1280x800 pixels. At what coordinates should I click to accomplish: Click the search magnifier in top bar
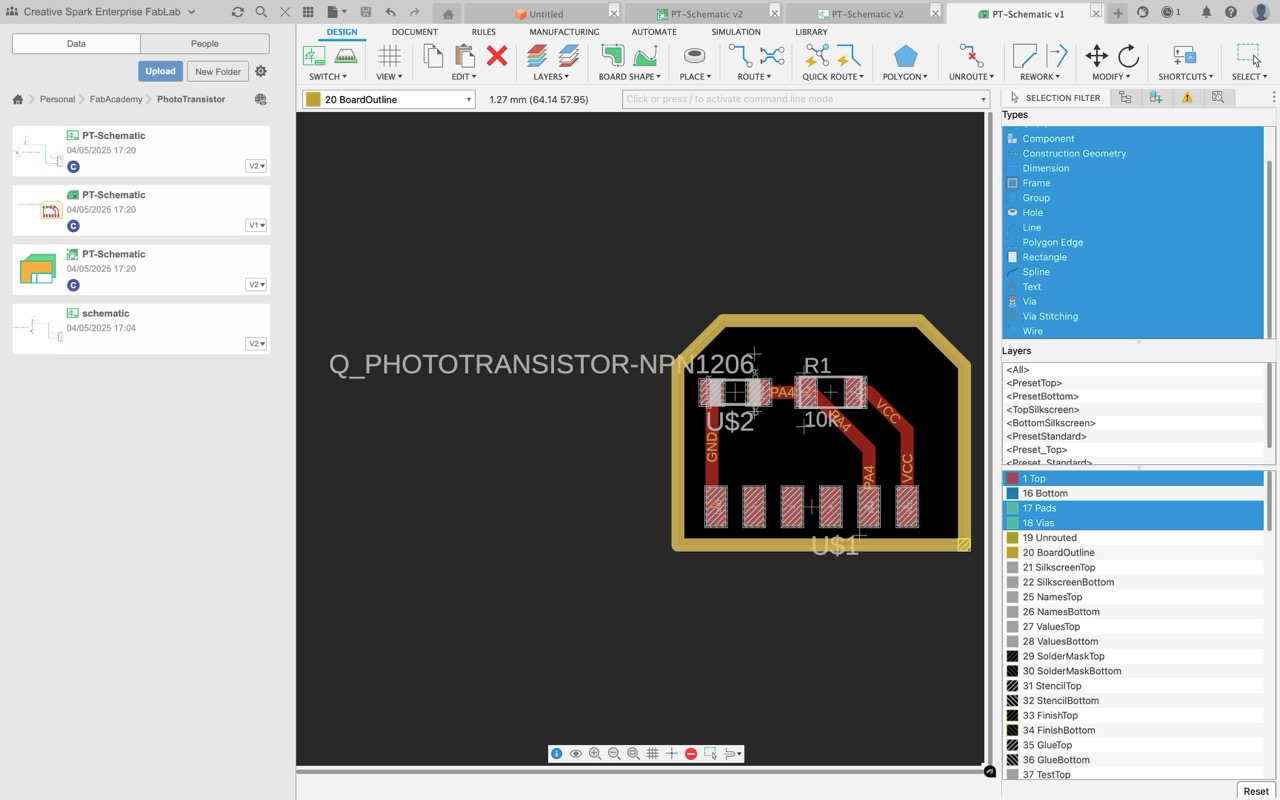(261, 12)
